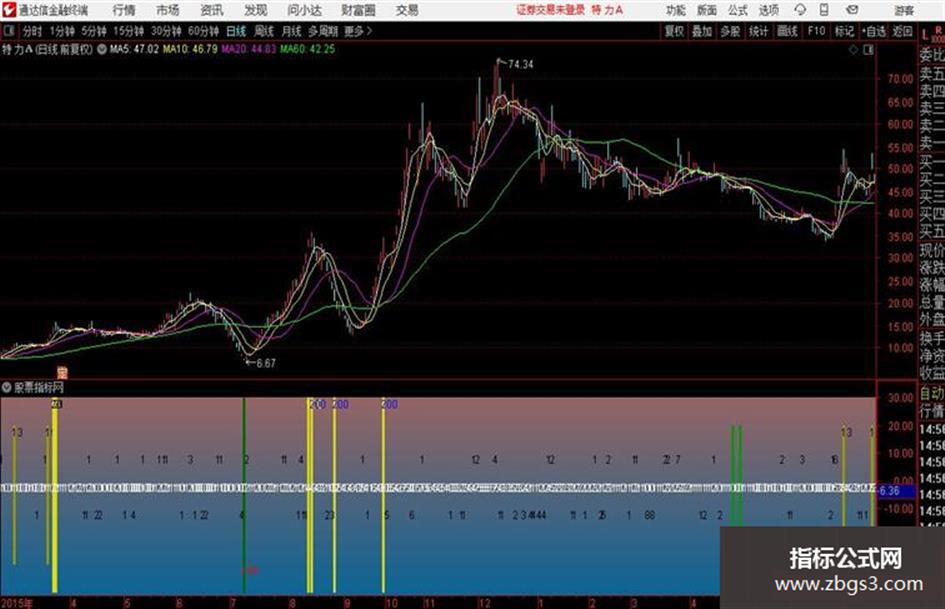Viewport: 945px width, 609px height.
Task: Open the 市场 menu
Action: [168, 10]
